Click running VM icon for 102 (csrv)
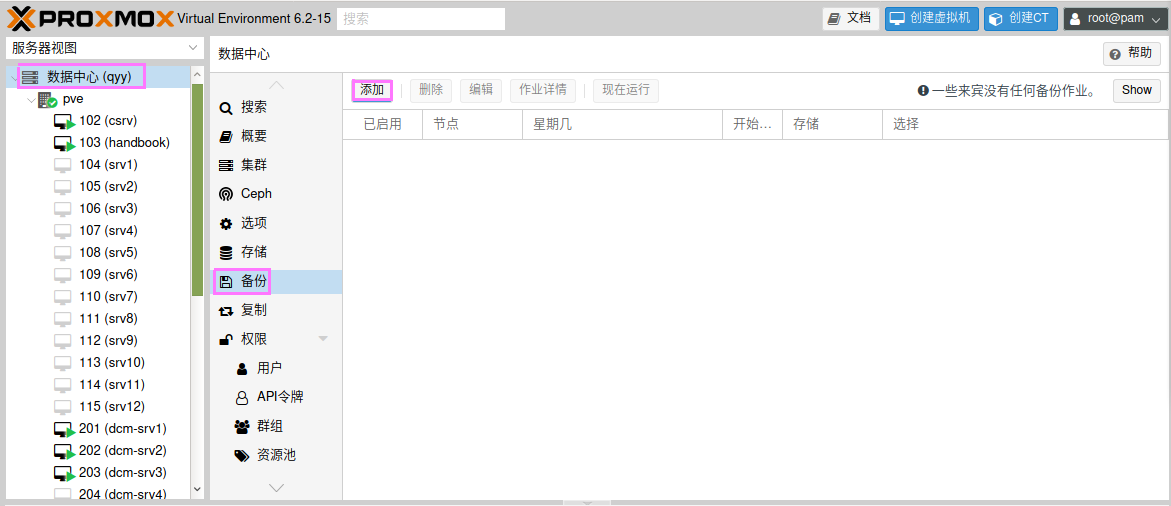 (64, 121)
